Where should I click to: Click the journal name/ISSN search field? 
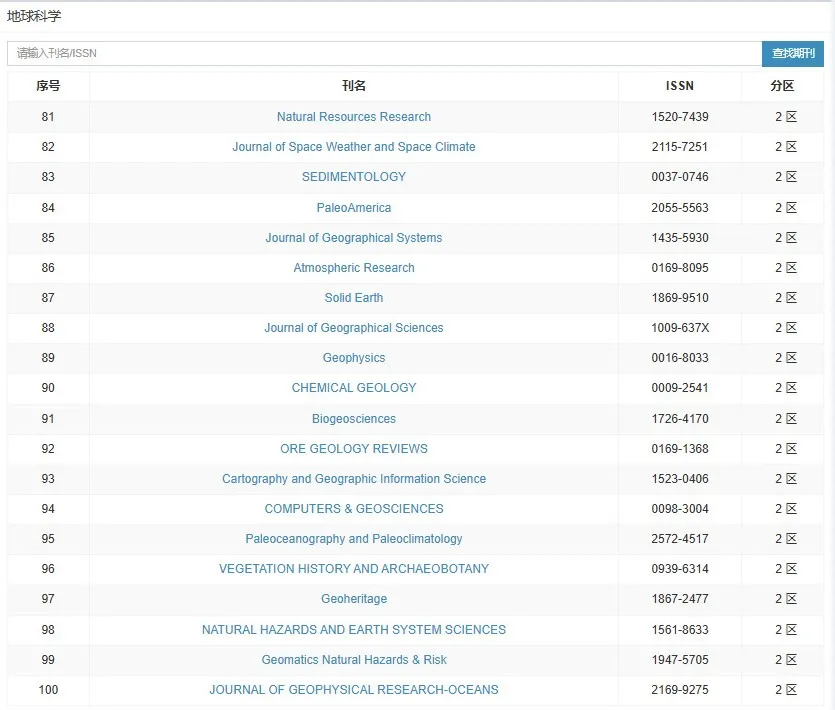click(x=384, y=53)
